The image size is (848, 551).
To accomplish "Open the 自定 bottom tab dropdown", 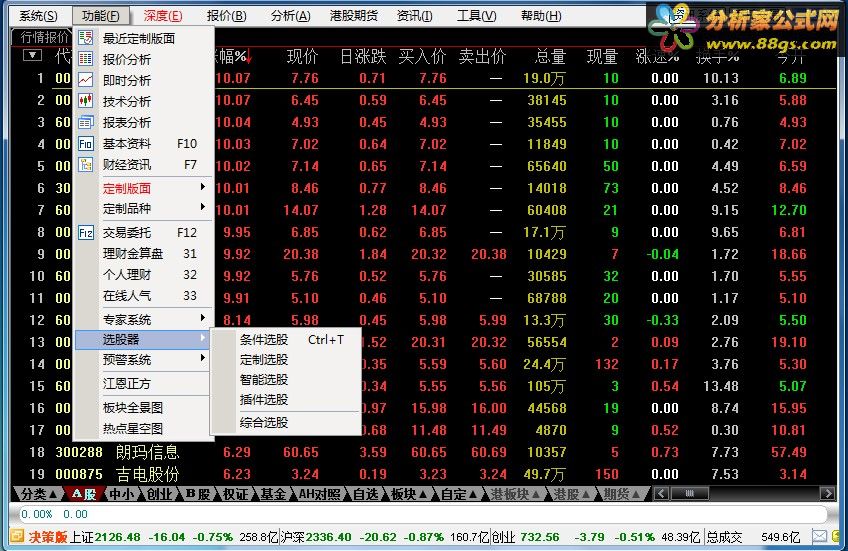I will coord(458,494).
